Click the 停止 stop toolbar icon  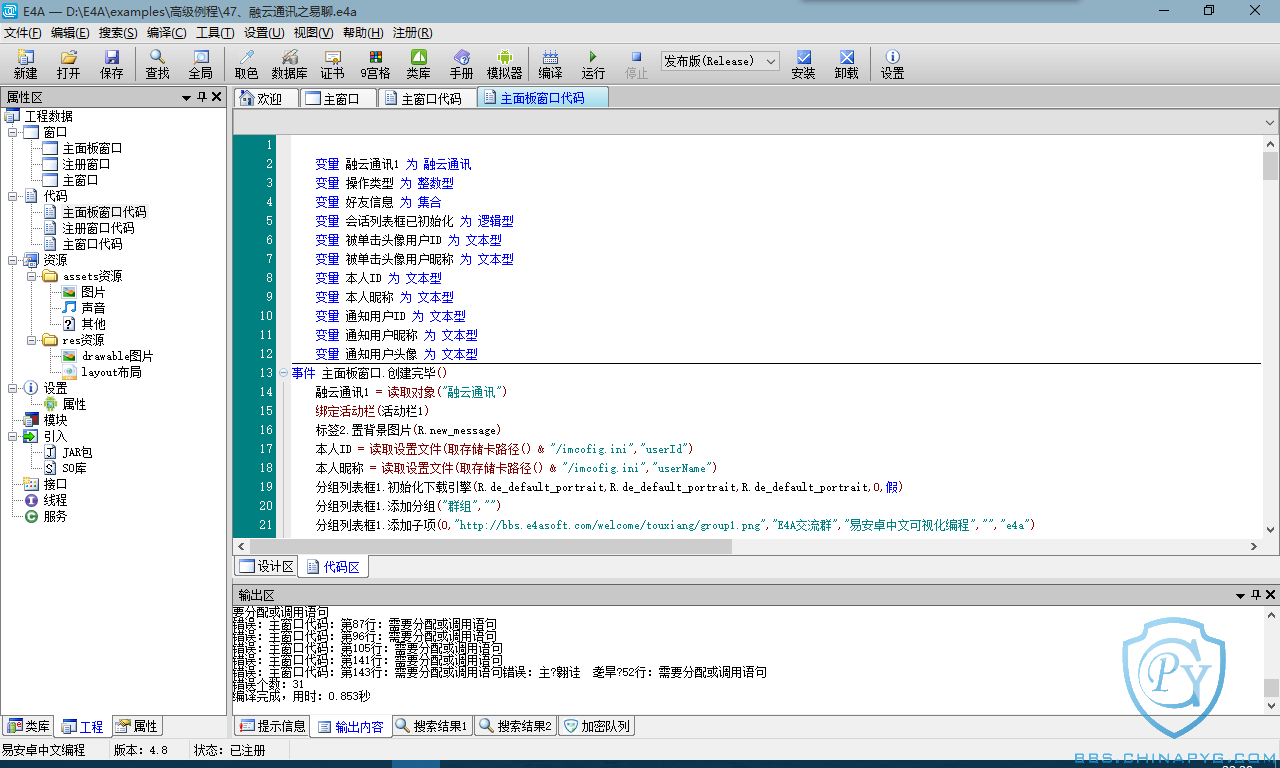(636, 64)
